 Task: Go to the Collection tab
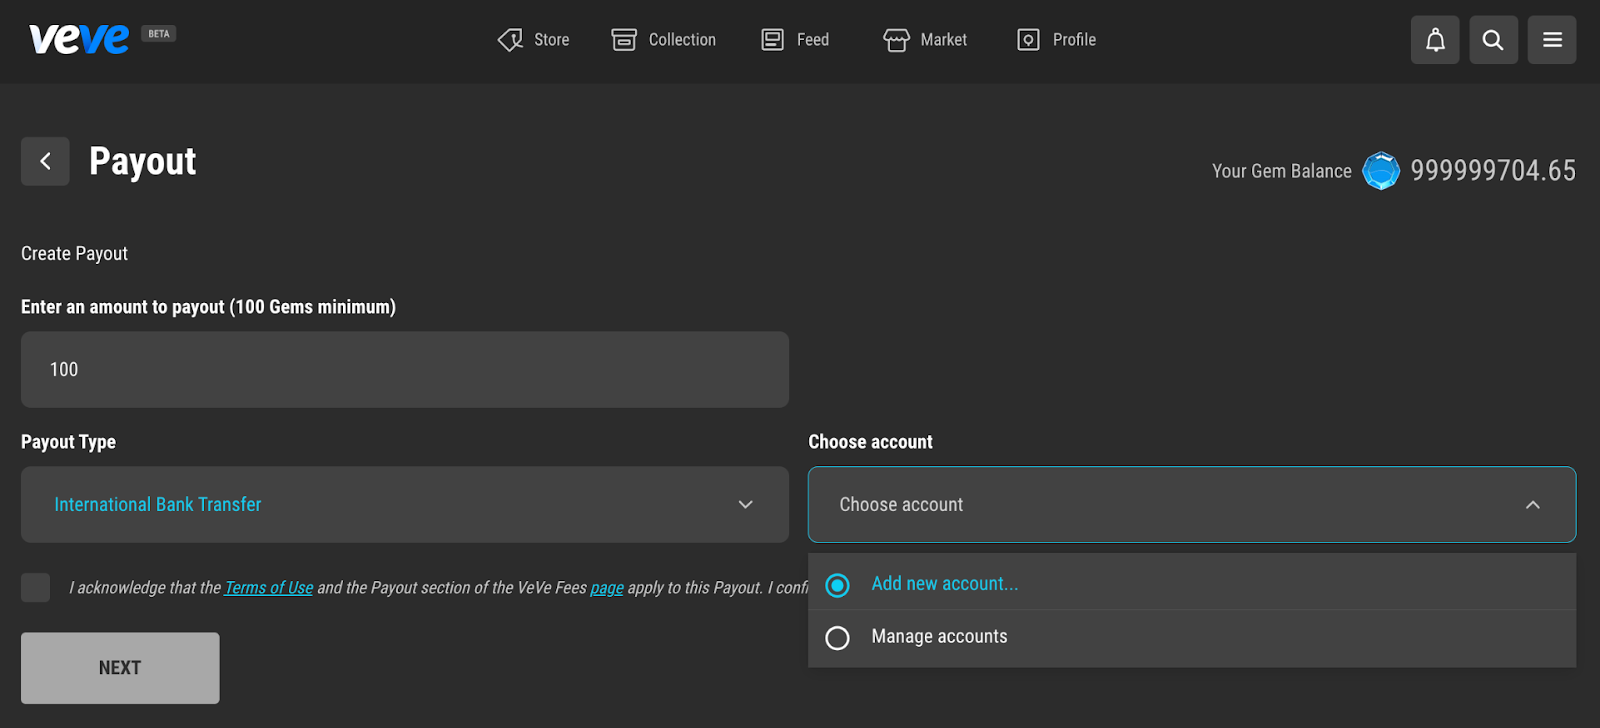coord(664,40)
